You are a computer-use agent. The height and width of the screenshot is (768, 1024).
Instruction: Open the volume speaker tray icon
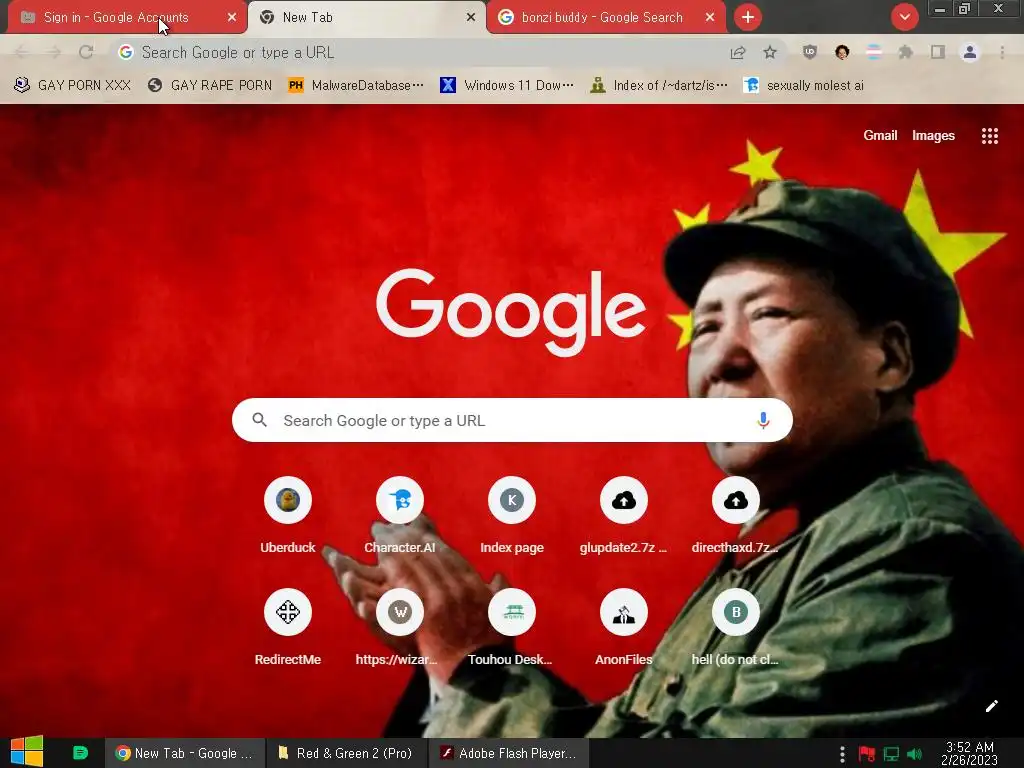[x=914, y=754]
